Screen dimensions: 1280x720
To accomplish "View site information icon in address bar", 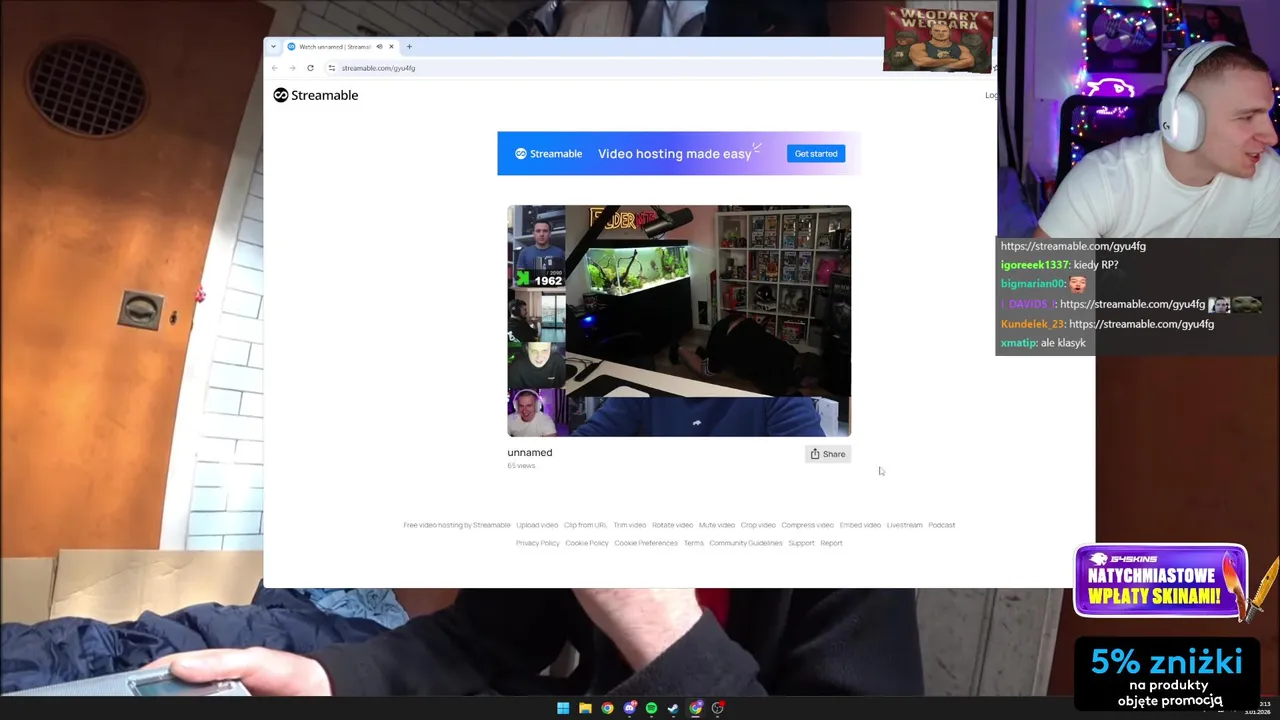I will coord(332,68).
